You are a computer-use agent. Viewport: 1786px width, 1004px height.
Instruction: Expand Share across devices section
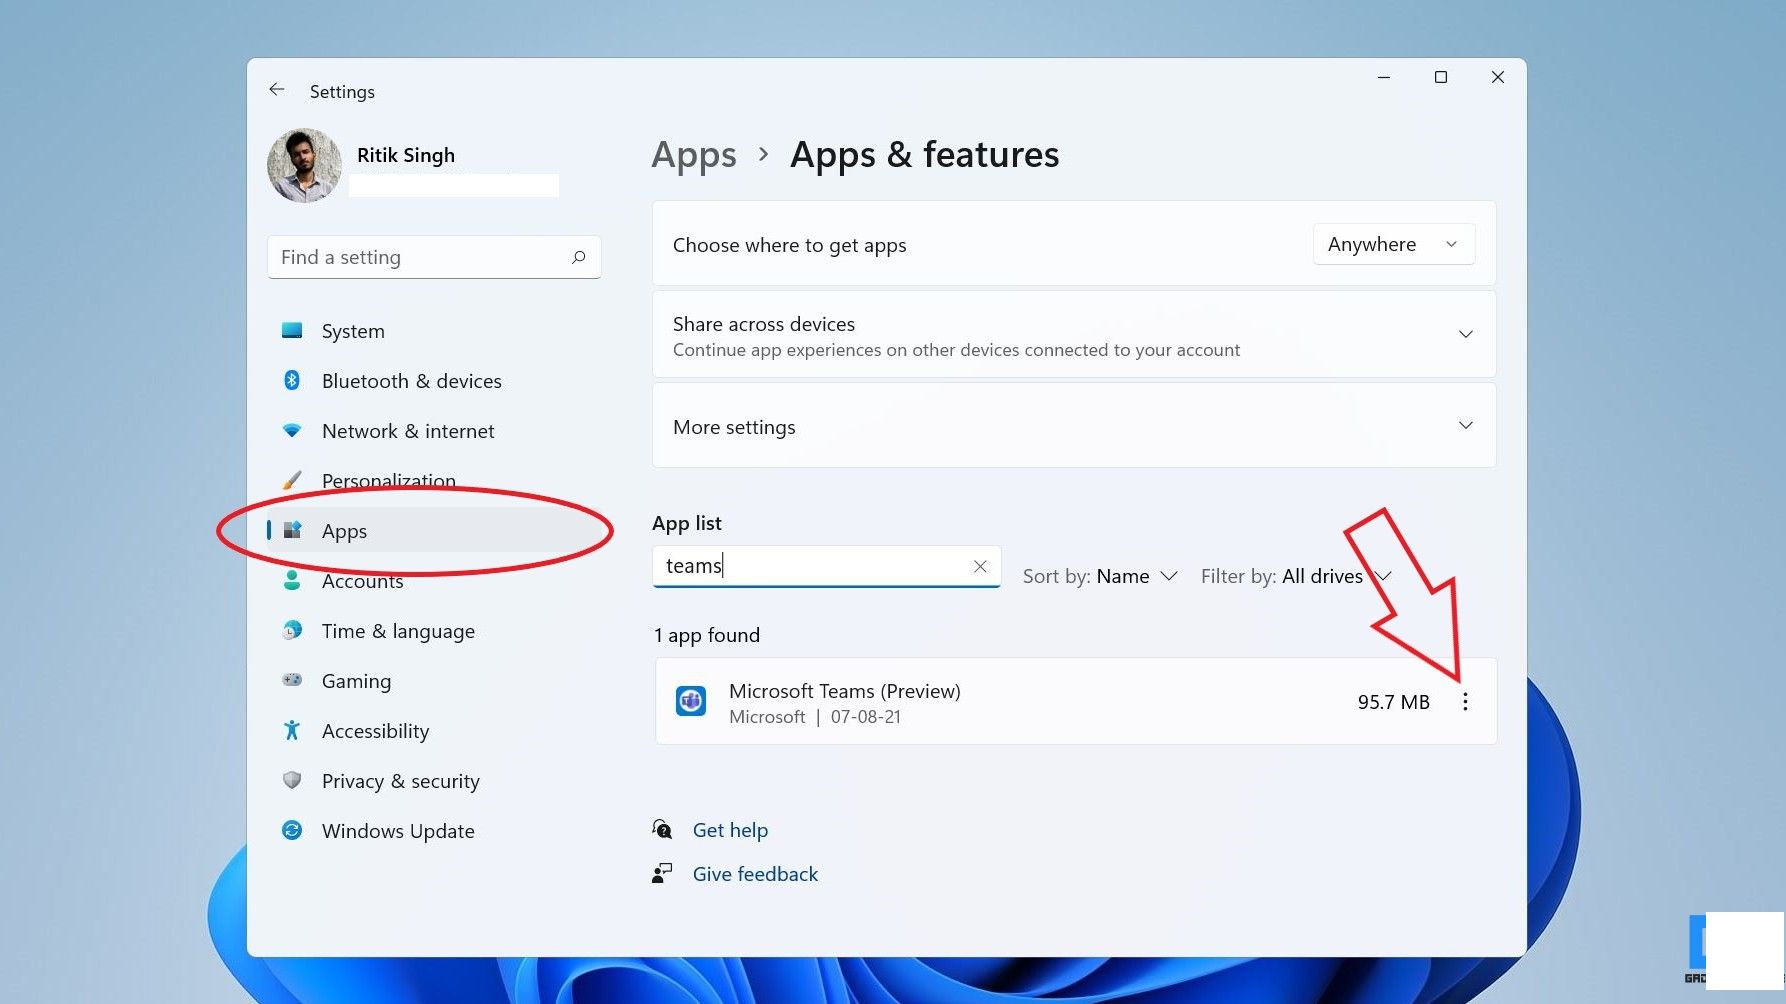(1465, 334)
